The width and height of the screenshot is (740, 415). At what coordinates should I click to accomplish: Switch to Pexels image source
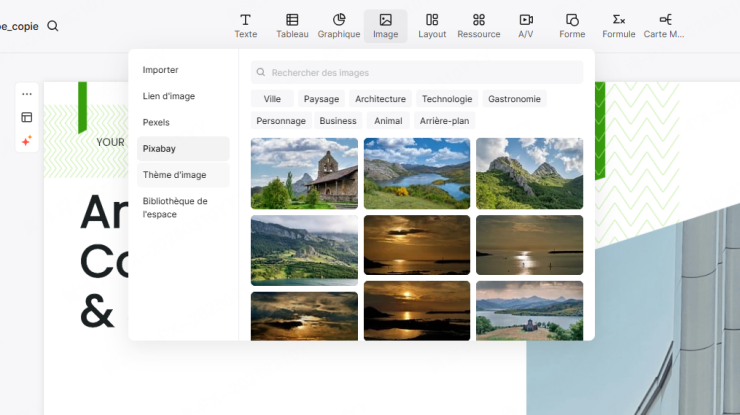tap(156, 122)
